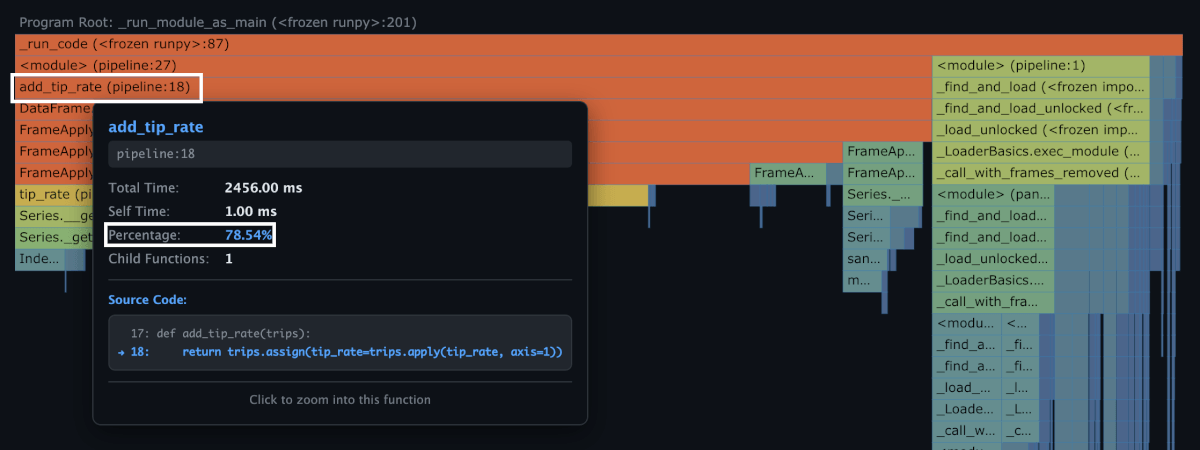Click the _load_... frame at bottom
1200x450 pixels.
click(x=967, y=389)
